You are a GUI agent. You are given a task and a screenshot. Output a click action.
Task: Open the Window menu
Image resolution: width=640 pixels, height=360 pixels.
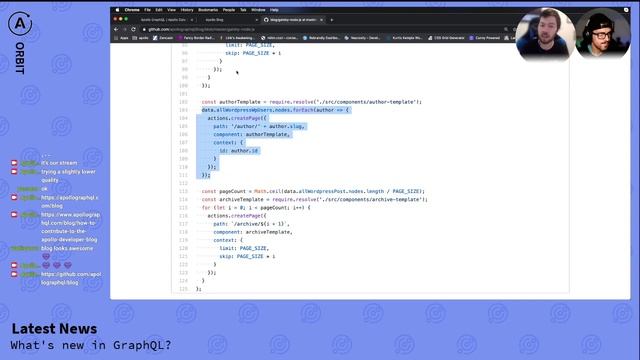point(258,10)
